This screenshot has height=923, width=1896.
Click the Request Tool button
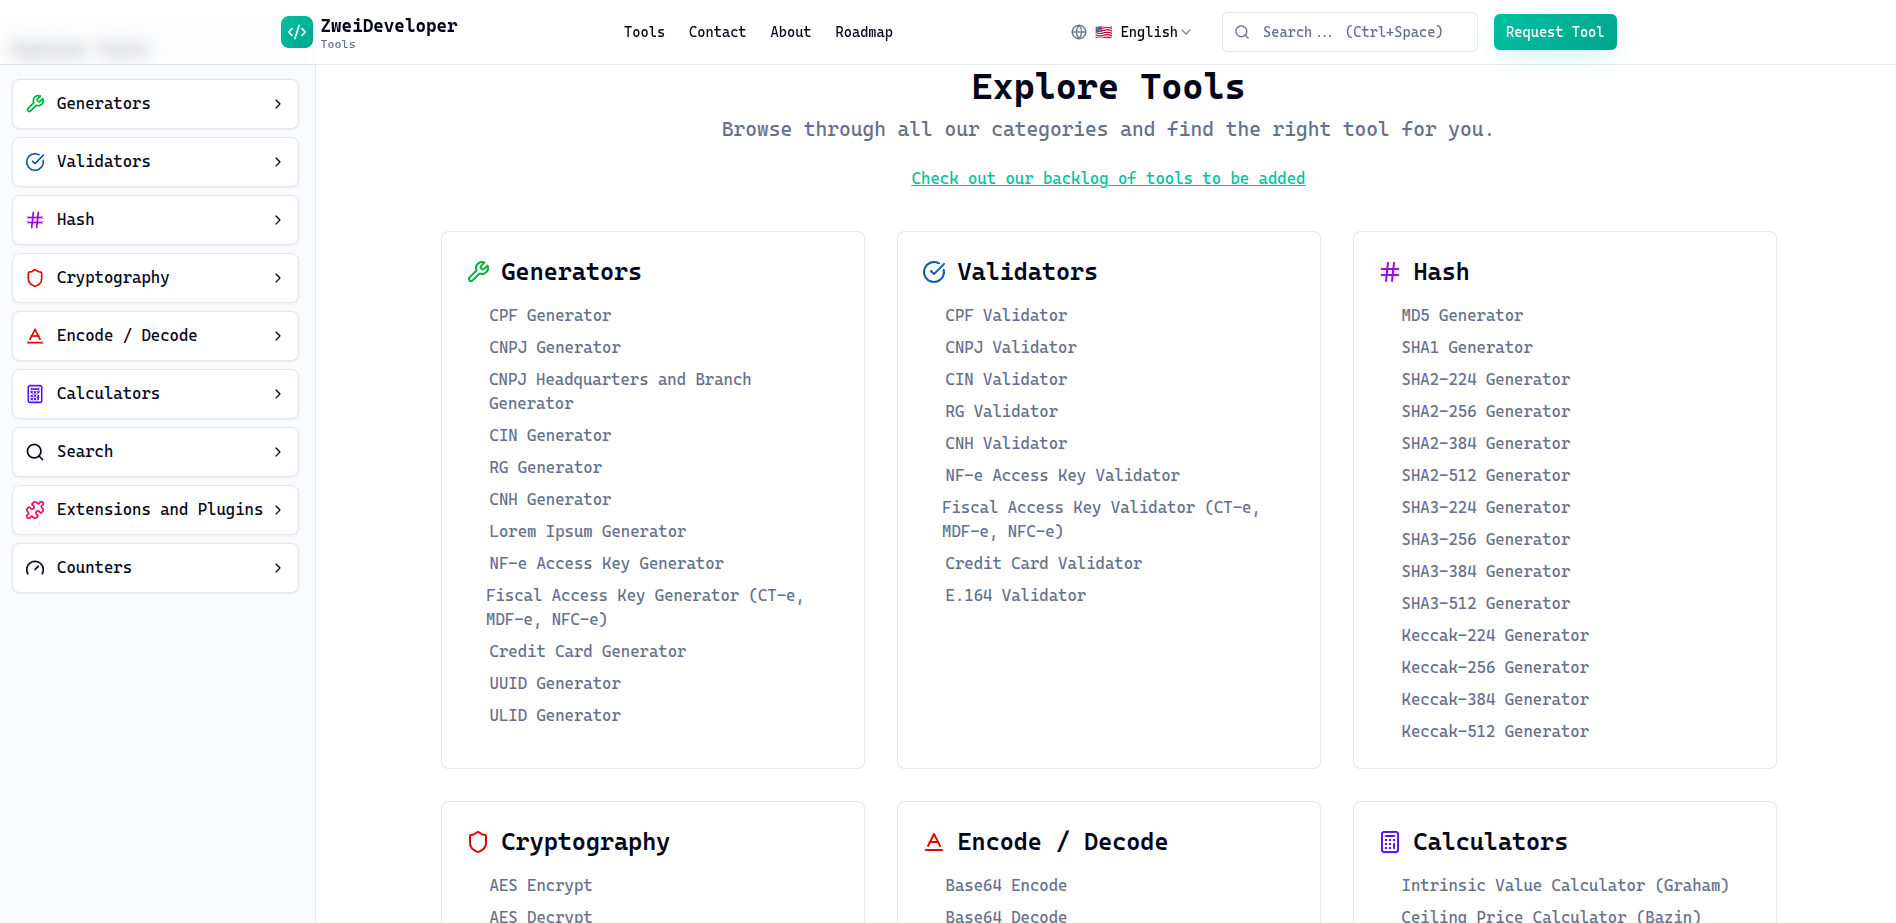(1555, 31)
